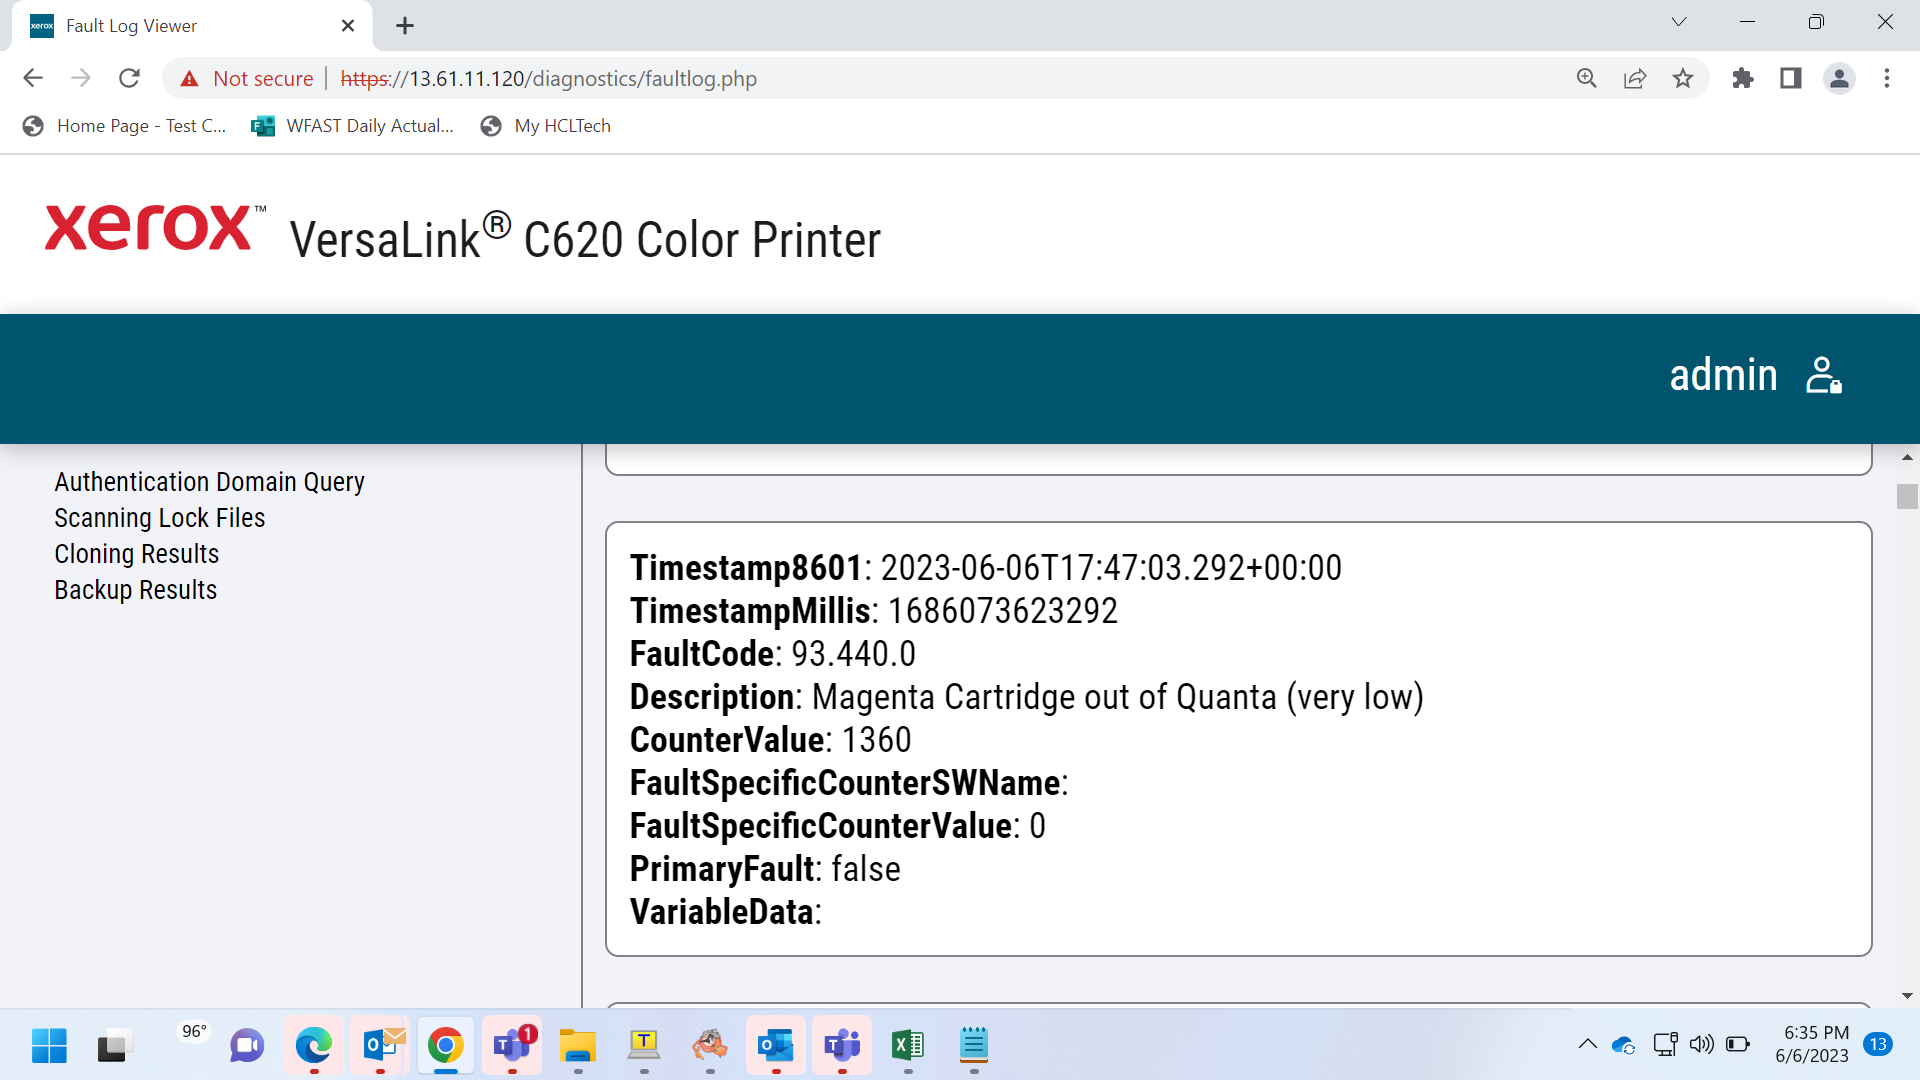1920x1080 pixels.
Task: Click the admin user account icon
Action: tap(1824, 376)
